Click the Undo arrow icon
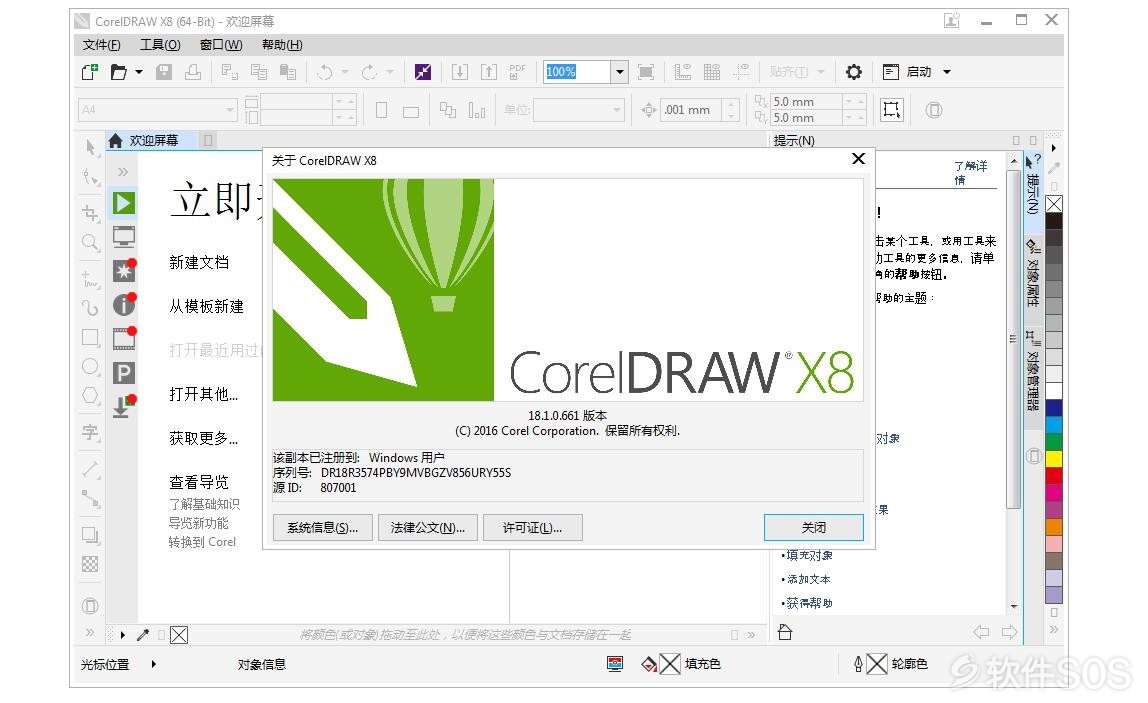 coord(324,72)
